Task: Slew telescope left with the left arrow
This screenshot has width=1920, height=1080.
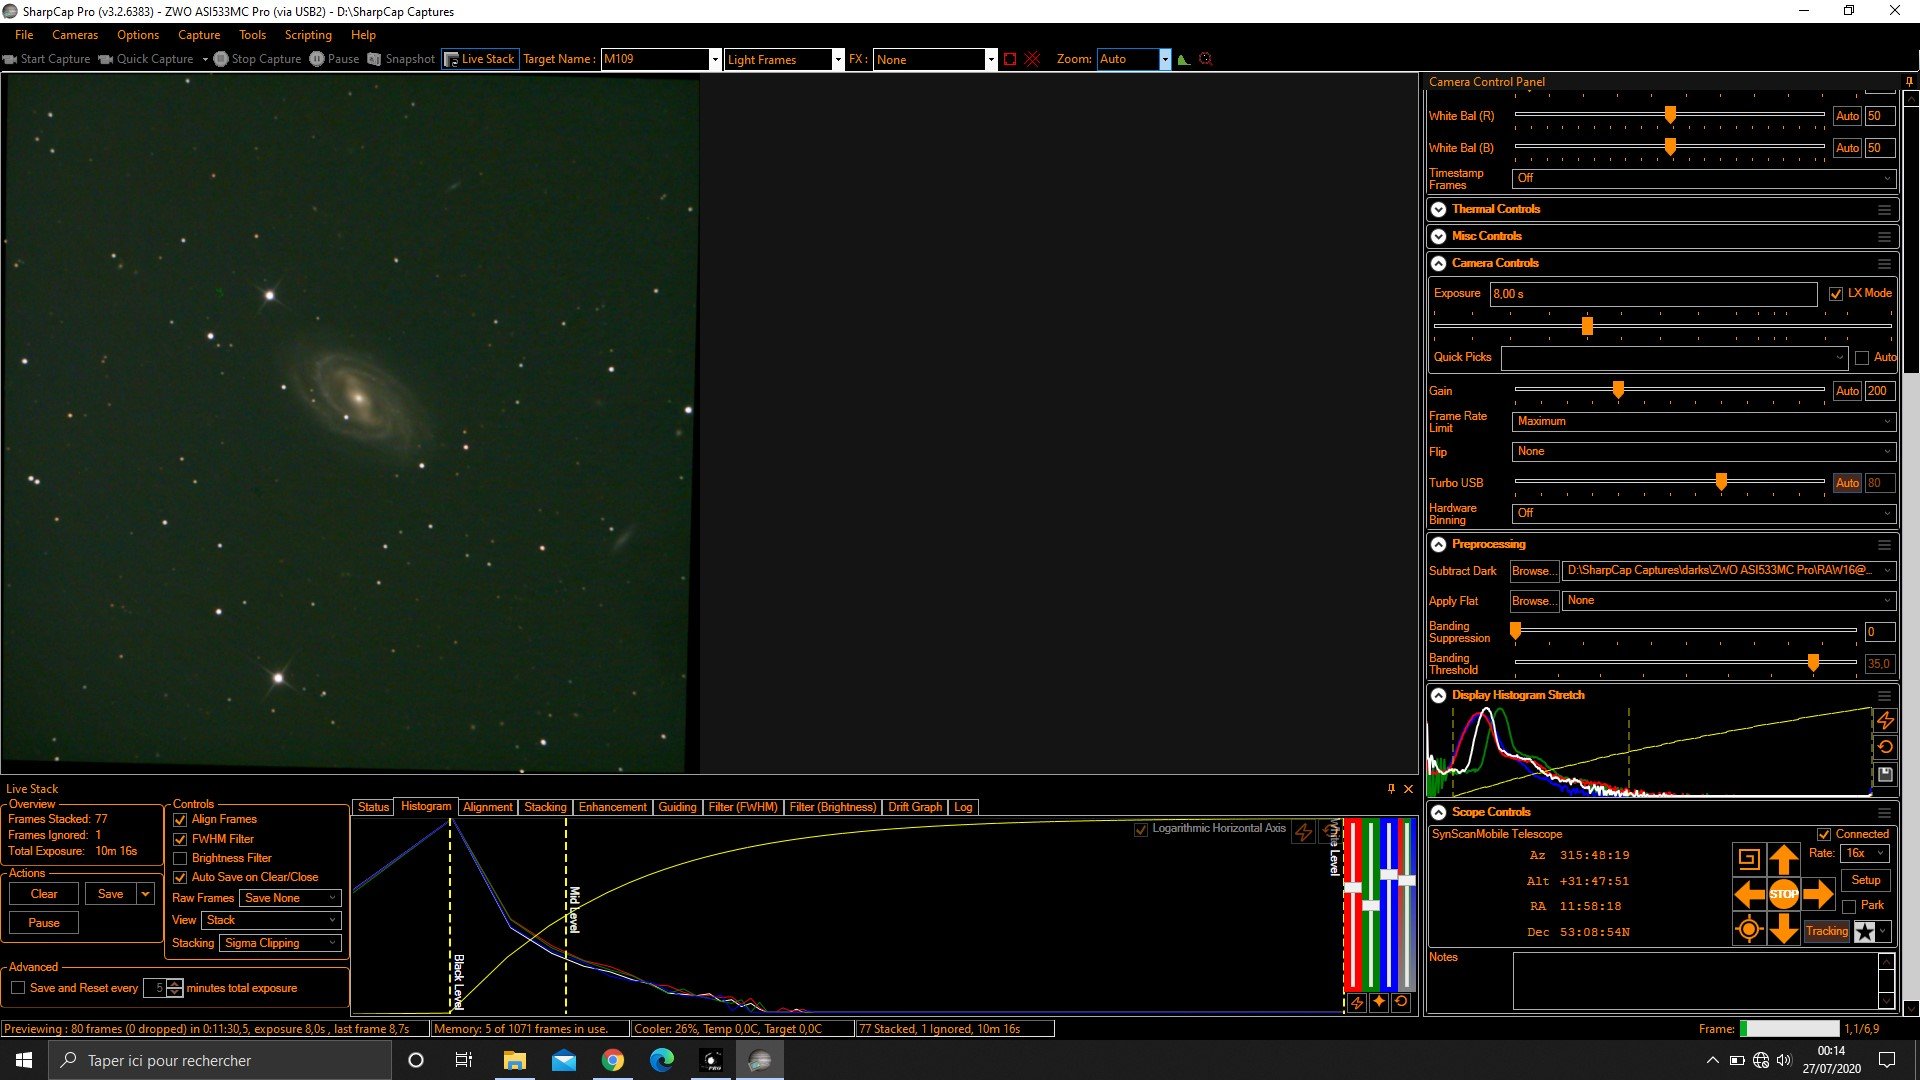Action: coord(1749,894)
